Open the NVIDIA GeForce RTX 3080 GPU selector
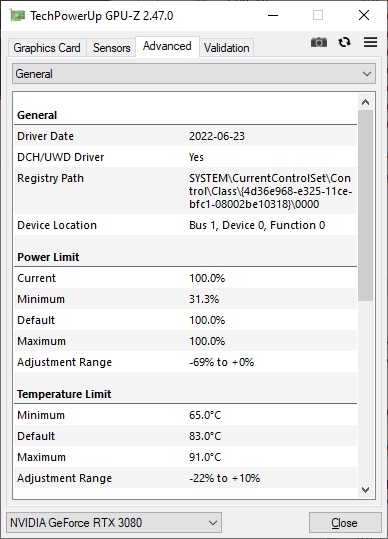This screenshot has height=539, width=388. tap(114, 523)
